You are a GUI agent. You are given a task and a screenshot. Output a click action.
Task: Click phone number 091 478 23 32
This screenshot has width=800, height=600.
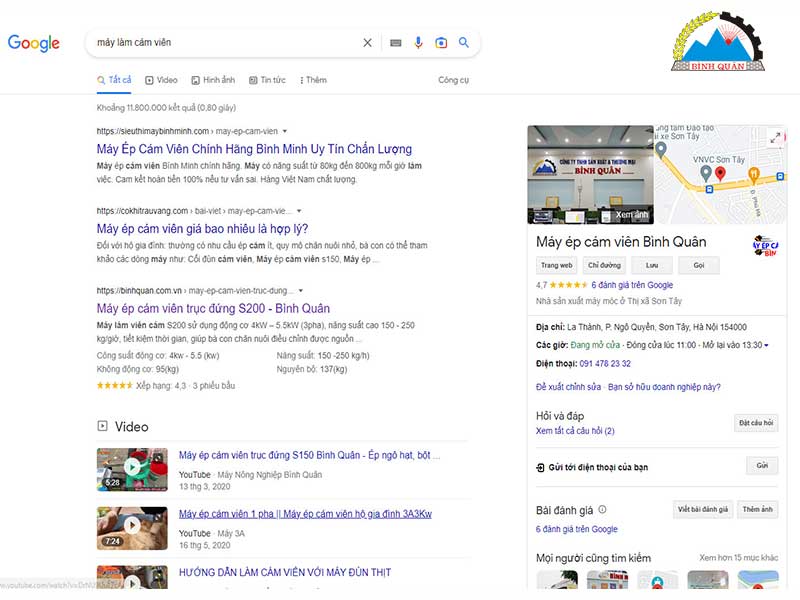point(605,364)
